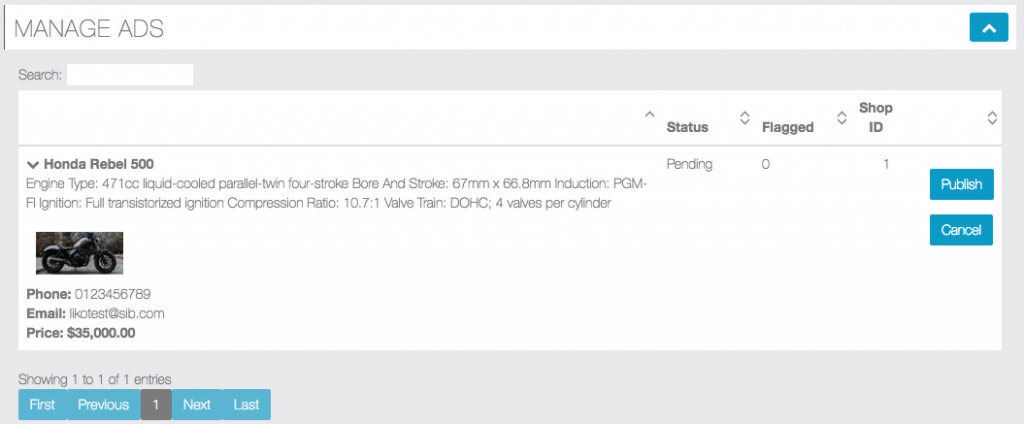Select the Shop ID column header text

point(875,117)
